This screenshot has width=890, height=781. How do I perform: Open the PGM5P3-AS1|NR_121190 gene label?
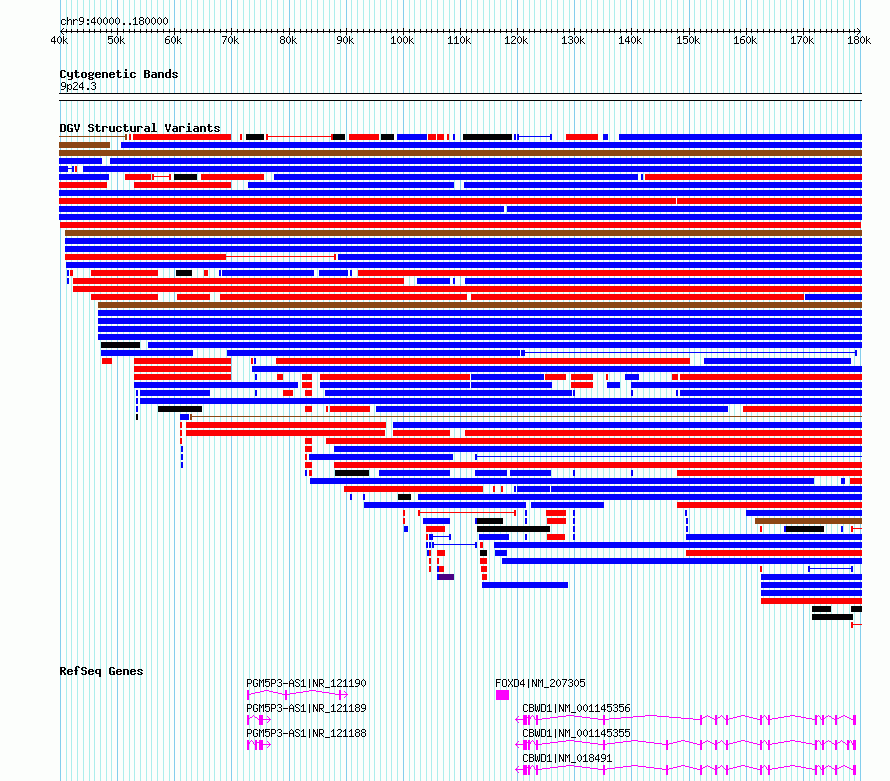[x=307, y=683]
